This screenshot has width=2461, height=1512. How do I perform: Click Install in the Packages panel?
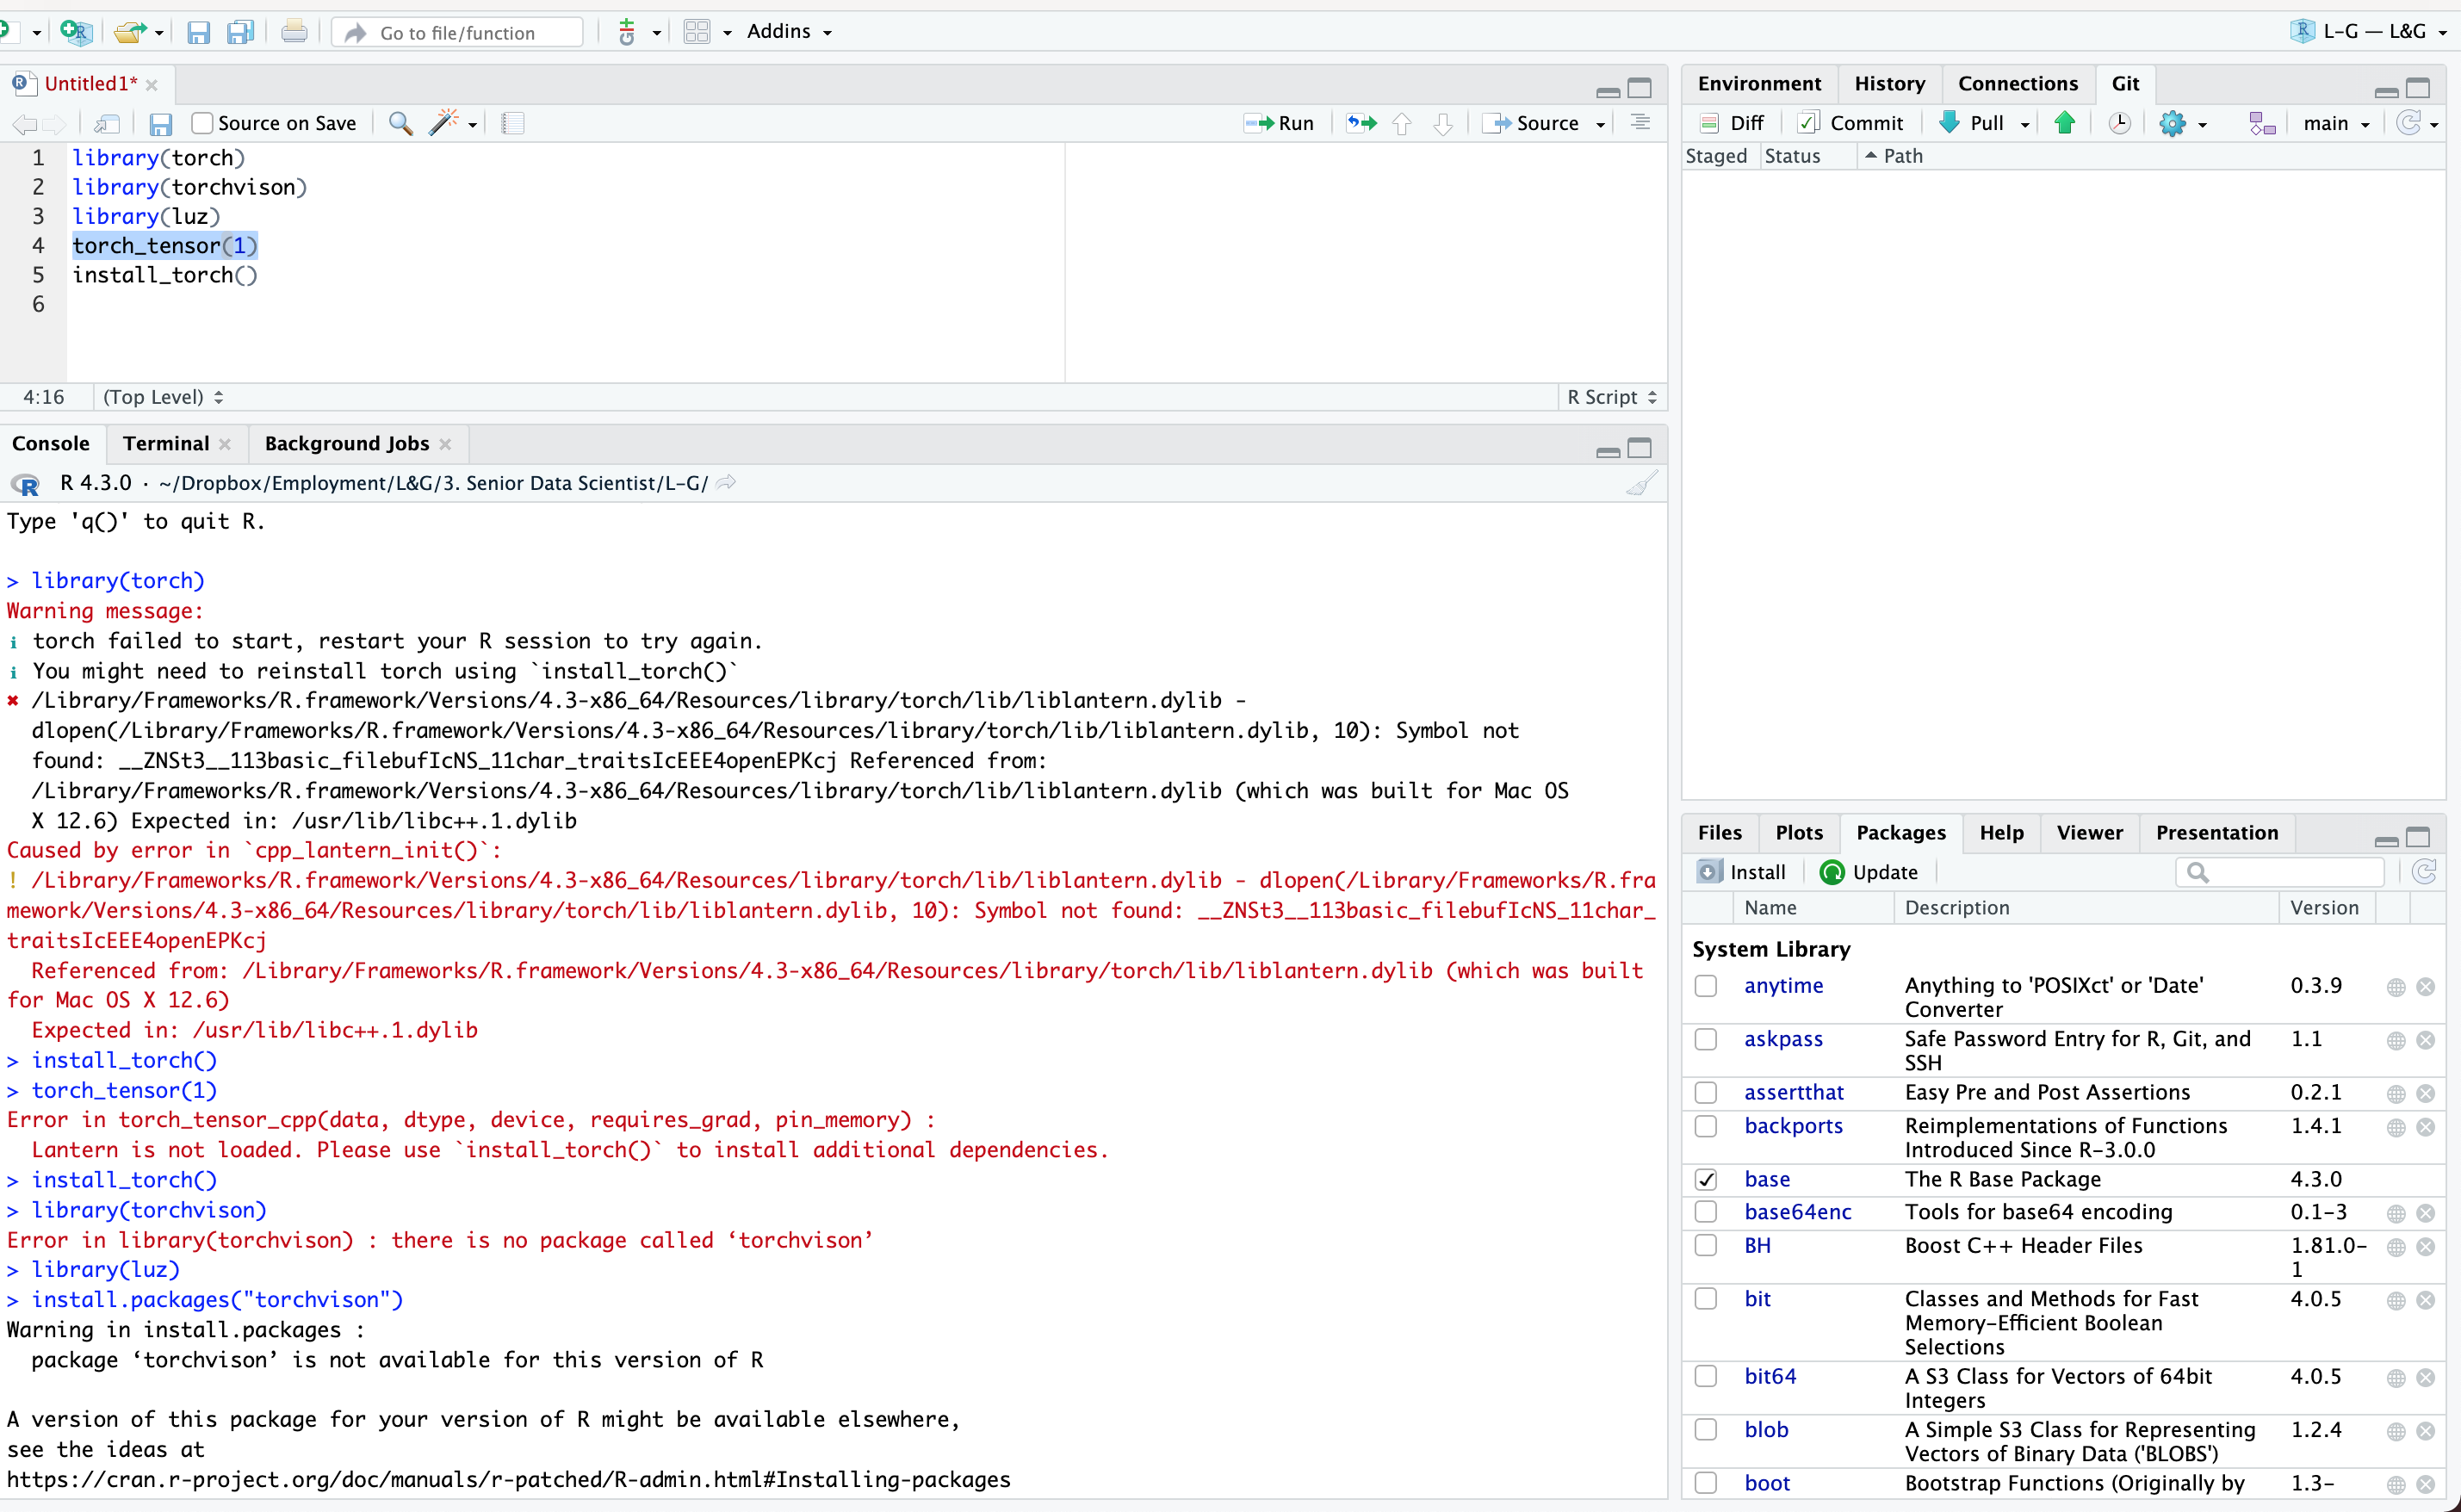tap(1742, 871)
